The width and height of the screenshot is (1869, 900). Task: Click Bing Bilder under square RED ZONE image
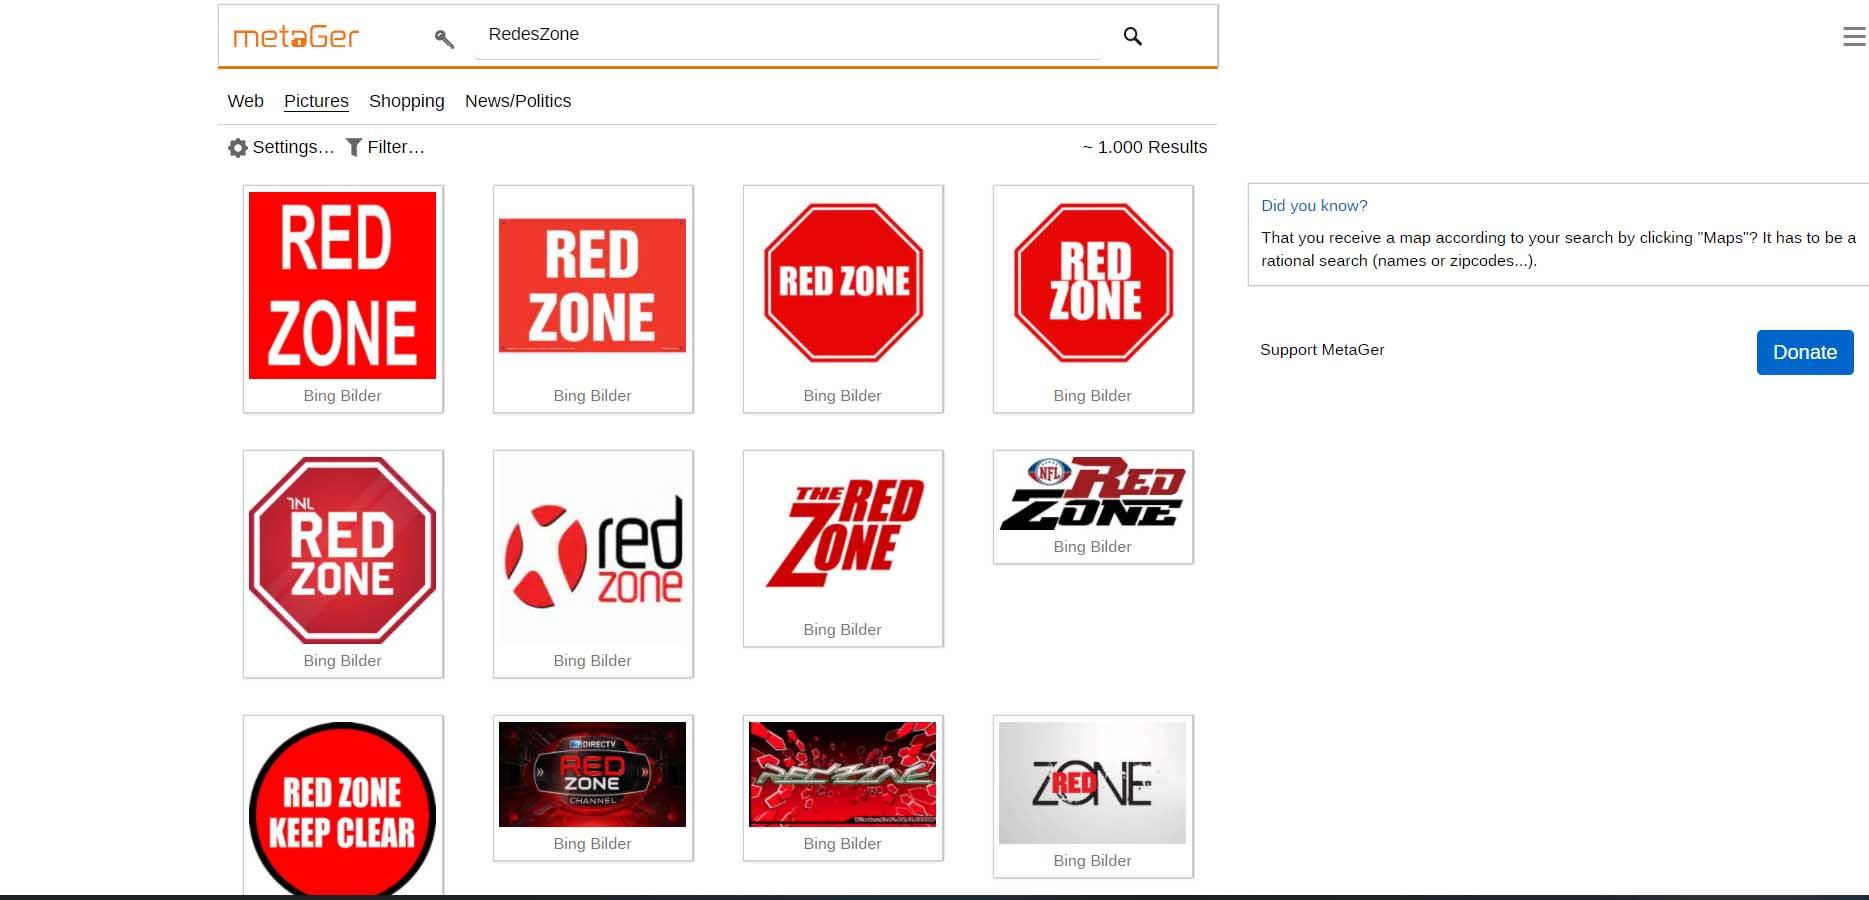click(x=342, y=396)
